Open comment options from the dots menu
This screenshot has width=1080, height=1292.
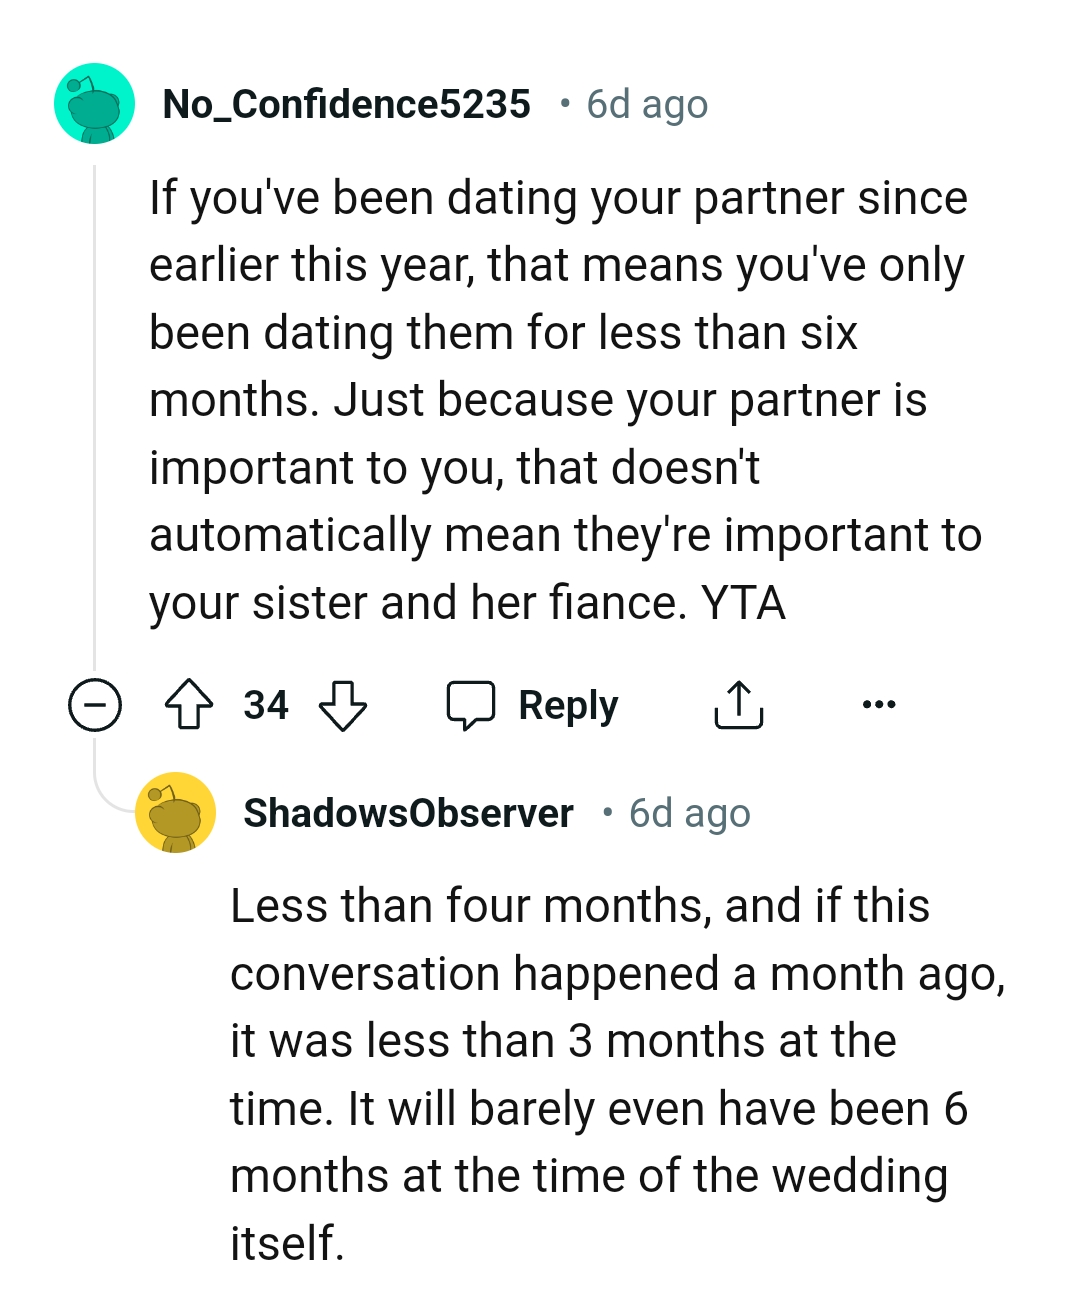coord(878,705)
